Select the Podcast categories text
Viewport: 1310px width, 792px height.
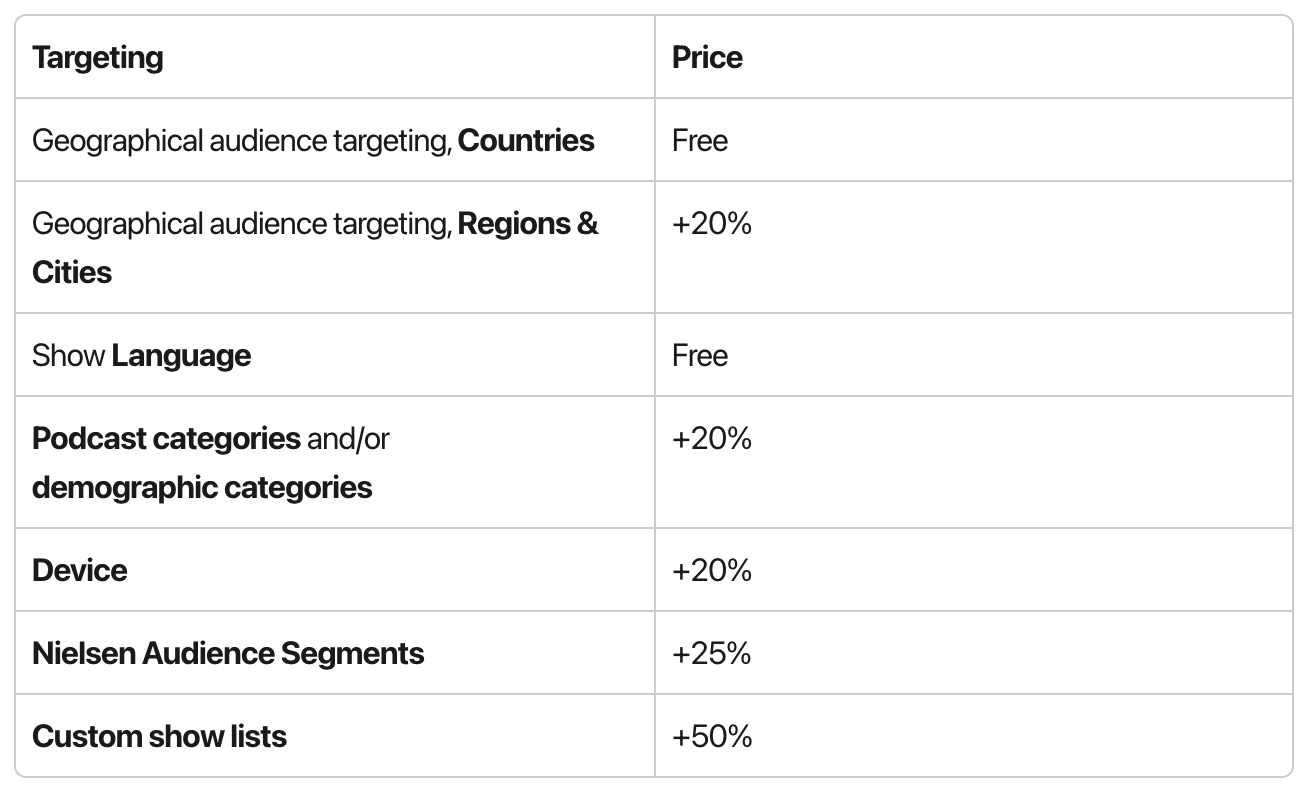click(166, 438)
